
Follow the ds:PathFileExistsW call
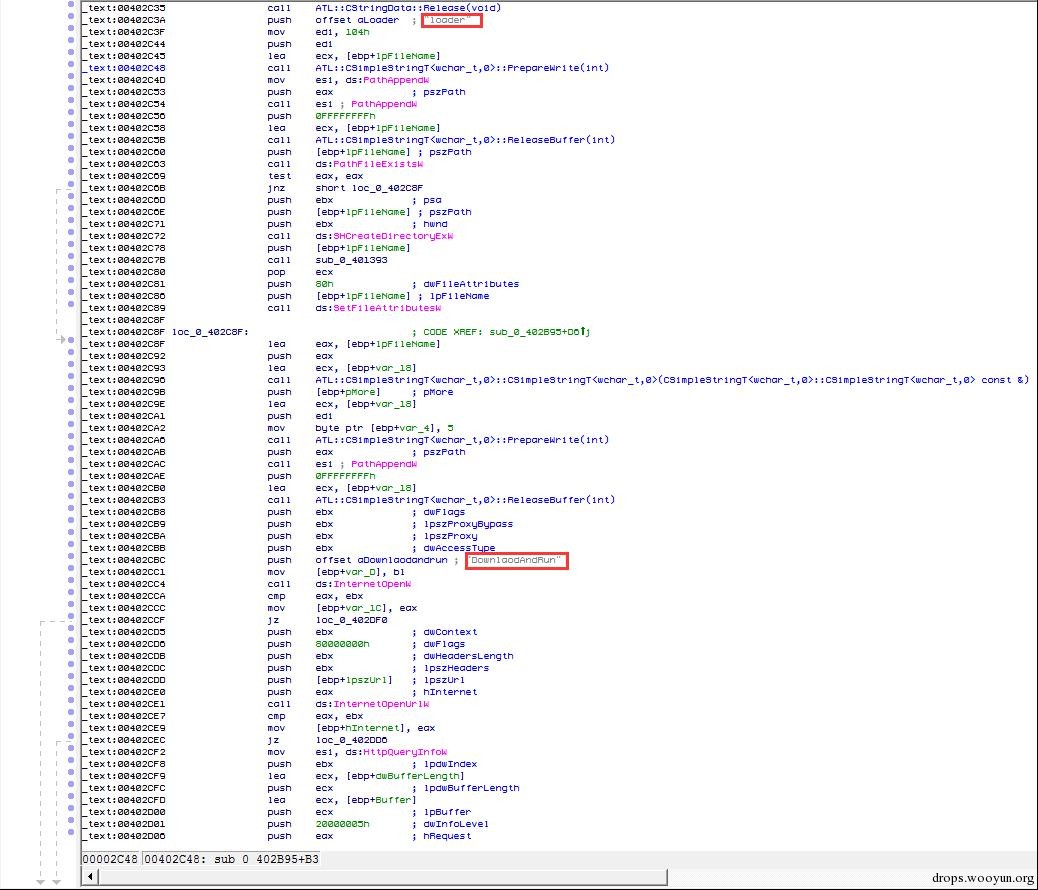click(x=369, y=164)
